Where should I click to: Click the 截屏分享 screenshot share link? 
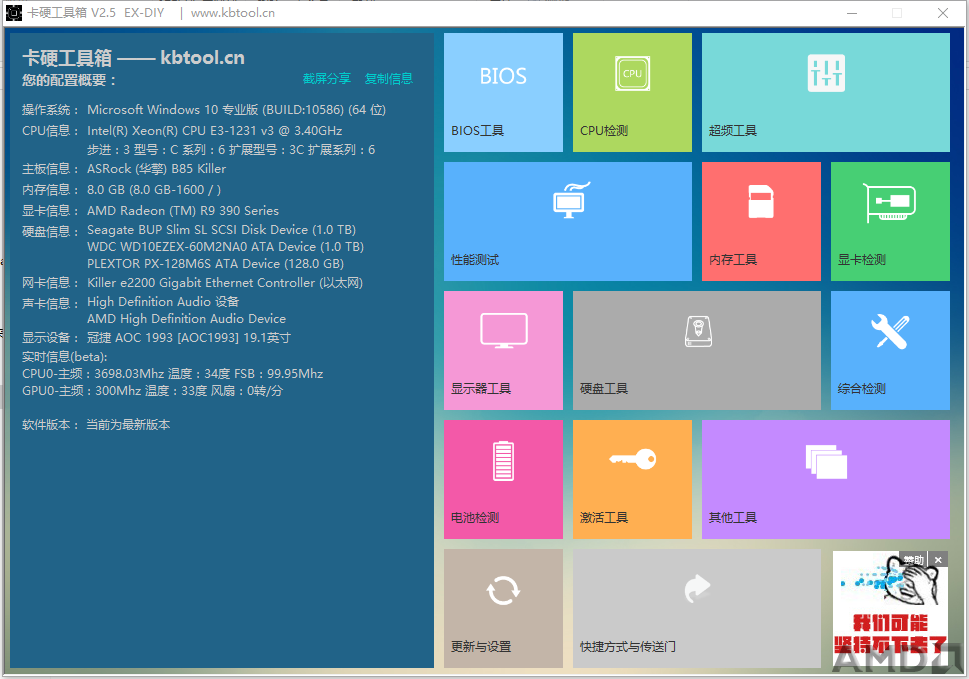tap(326, 78)
